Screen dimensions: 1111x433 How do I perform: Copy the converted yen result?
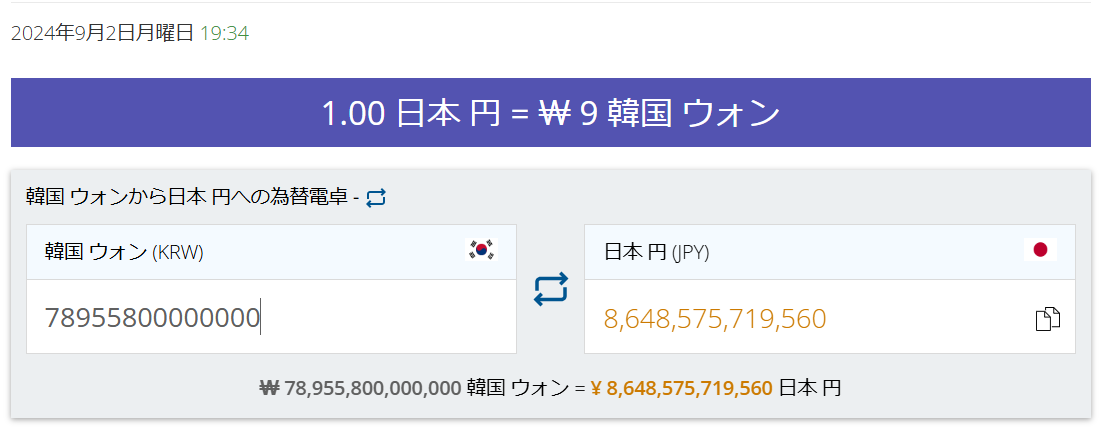[x=1047, y=320]
